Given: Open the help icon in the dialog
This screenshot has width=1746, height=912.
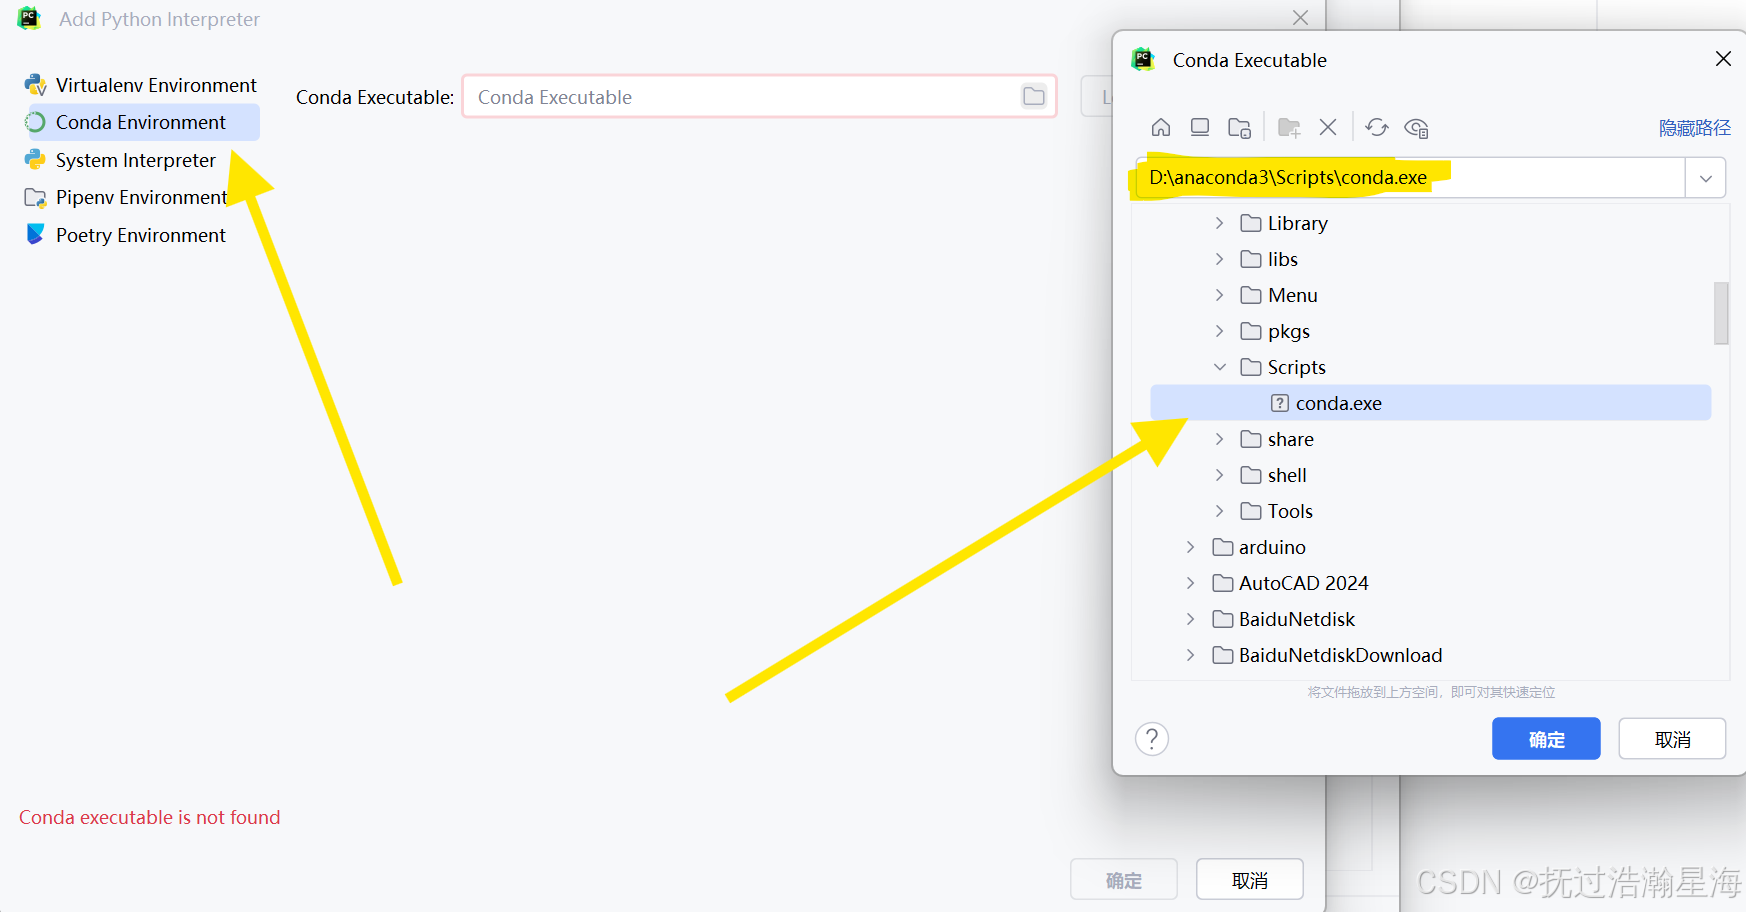Looking at the screenshot, I should pyautogui.click(x=1151, y=738).
